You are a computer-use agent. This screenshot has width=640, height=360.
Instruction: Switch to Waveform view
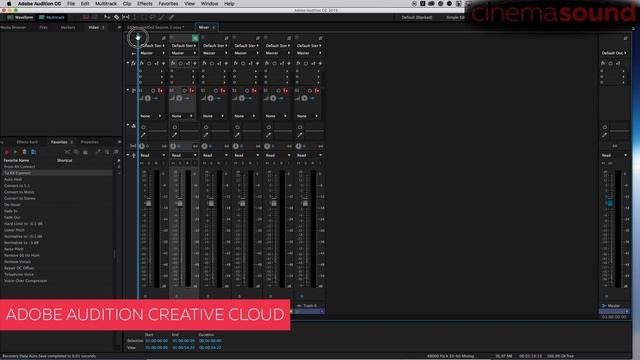coord(20,18)
